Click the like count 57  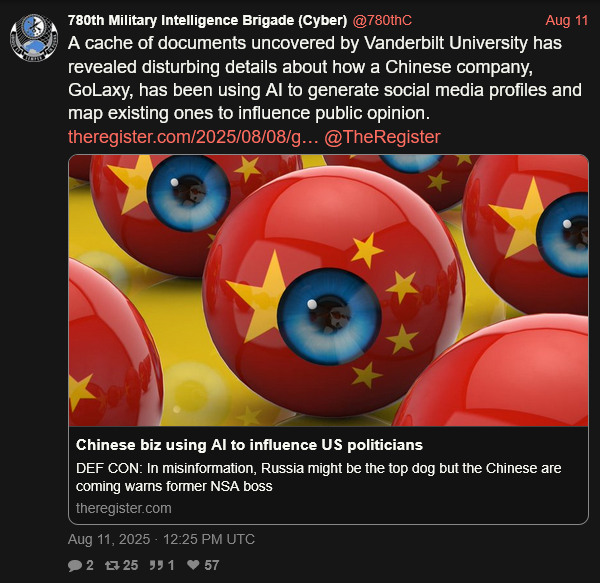[x=212, y=565]
